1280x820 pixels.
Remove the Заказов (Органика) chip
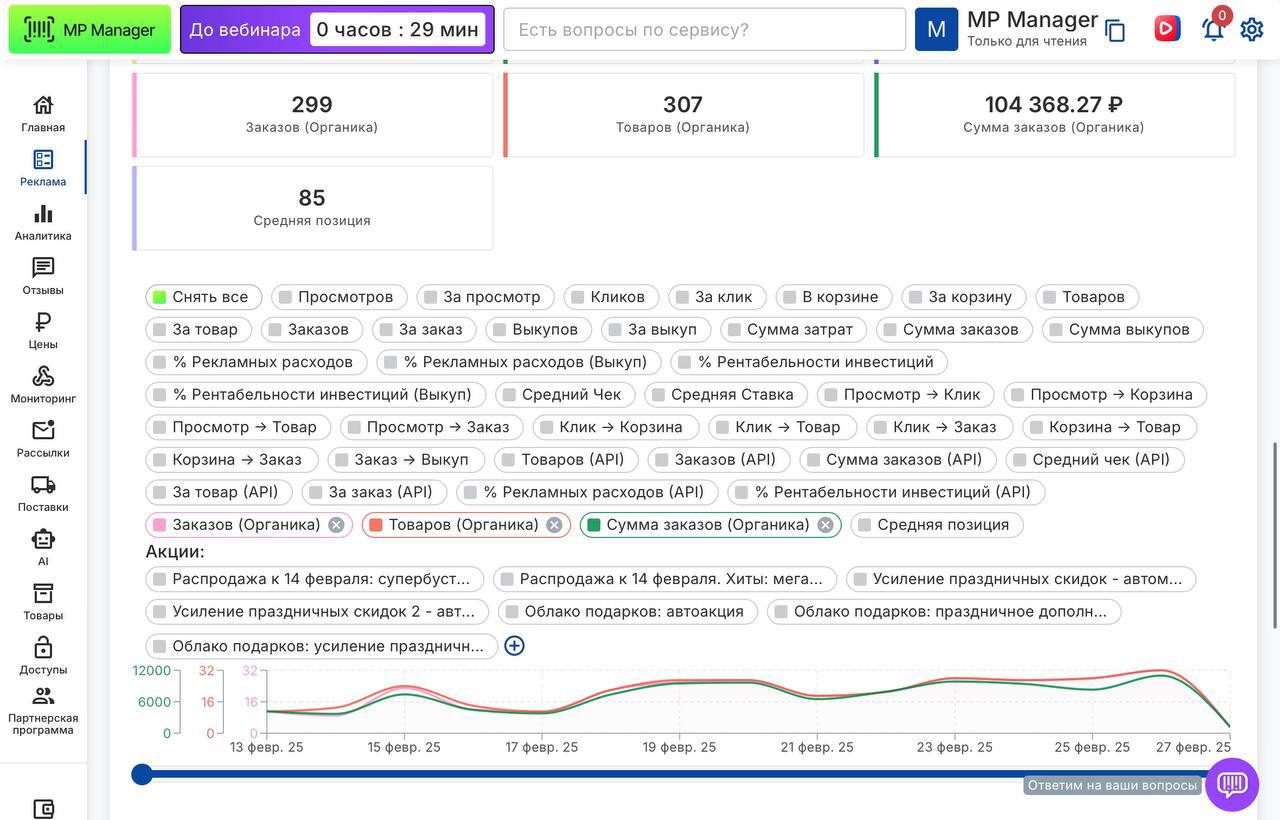[336, 525]
